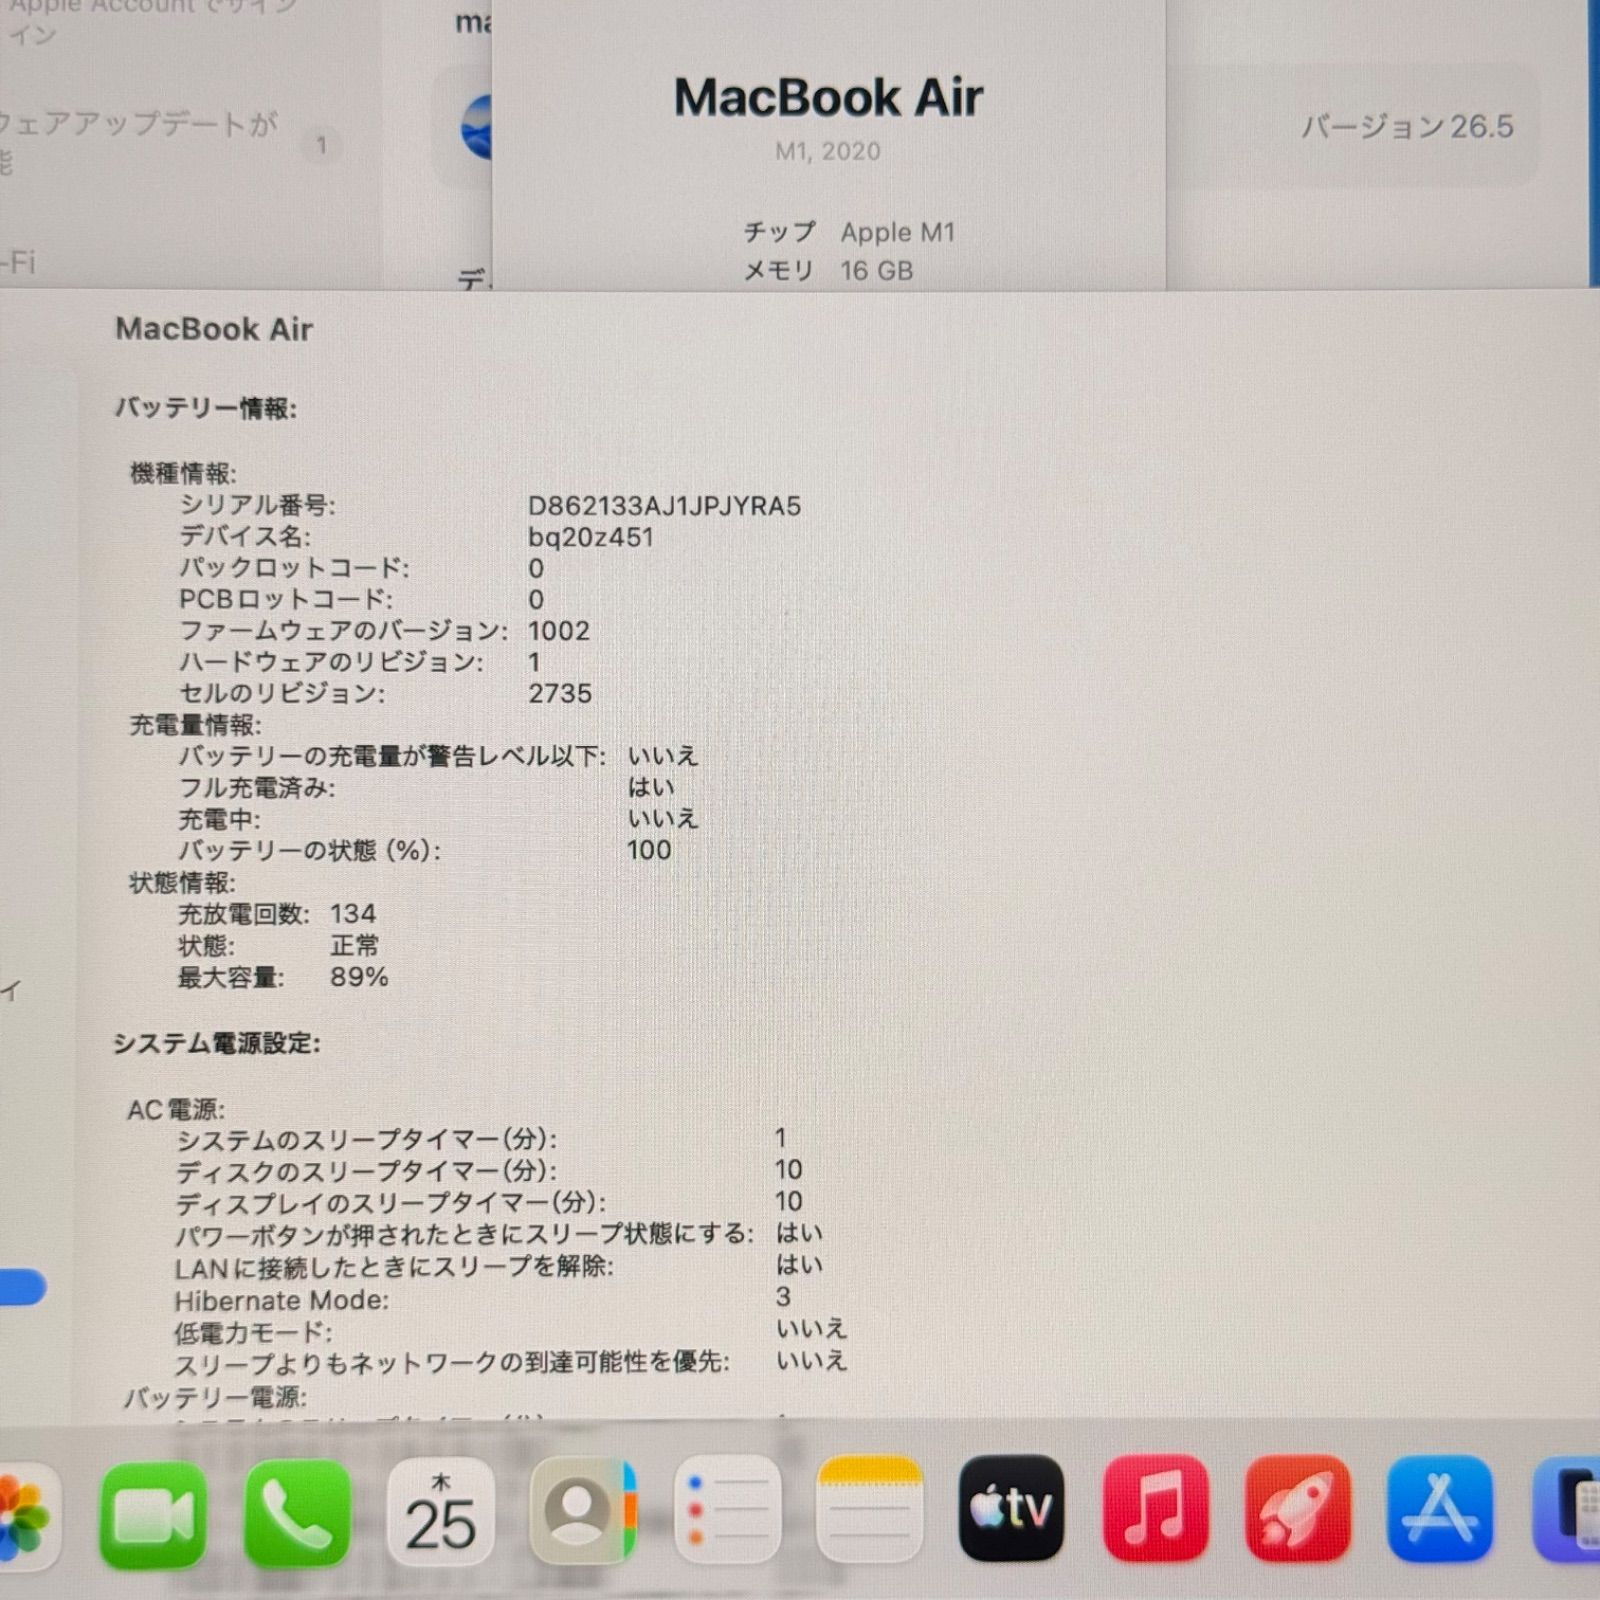Image resolution: width=1600 pixels, height=1600 pixels.
Task: Click the software update badge showing 1
Action: click(321, 146)
